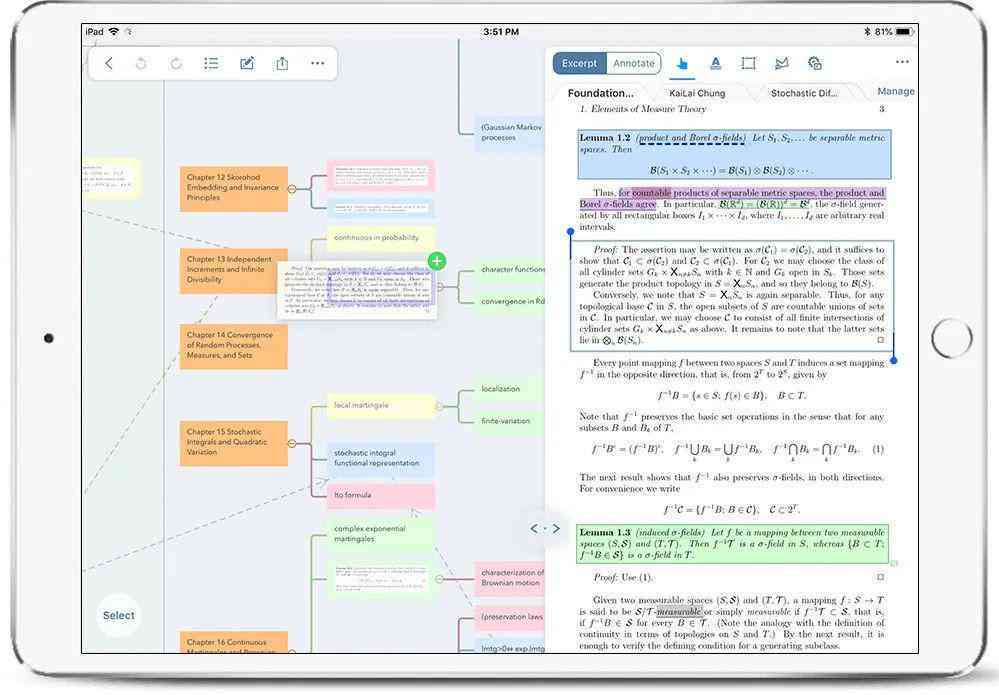The height and width of the screenshot is (695, 999).
Task: Tap Lemma 1.2 blue highlighted excerpt
Action: 734,154
